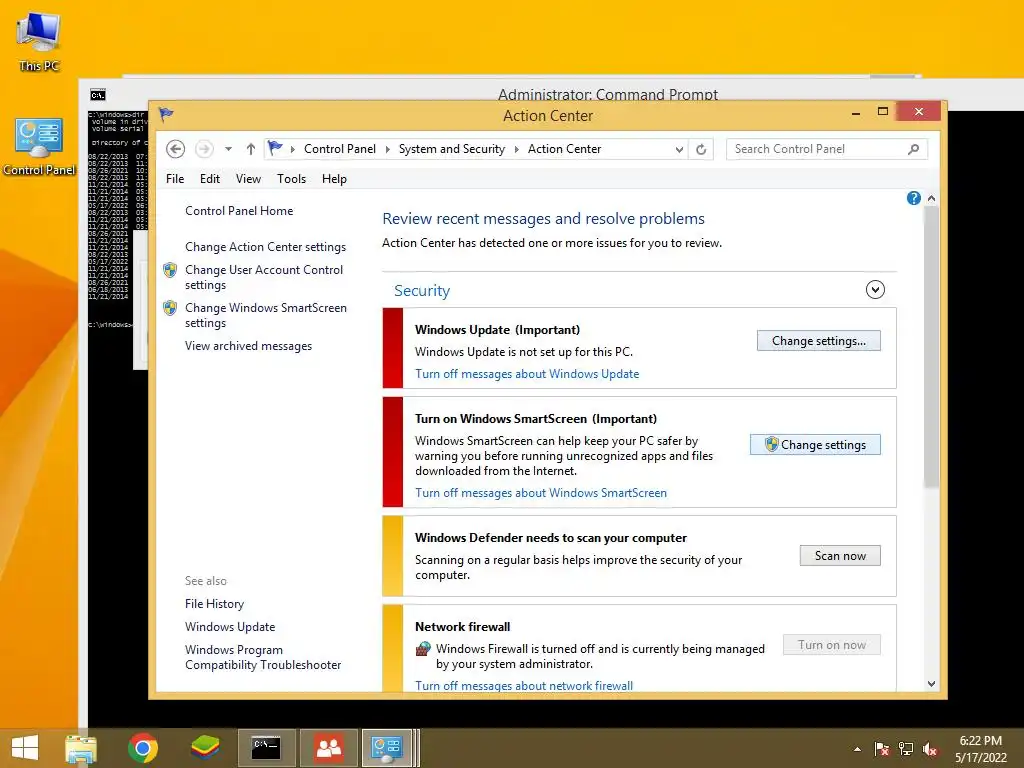This screenshot has height=768, width=1024.
Task: Refresh the Action Center page
Action: [701, 150]
